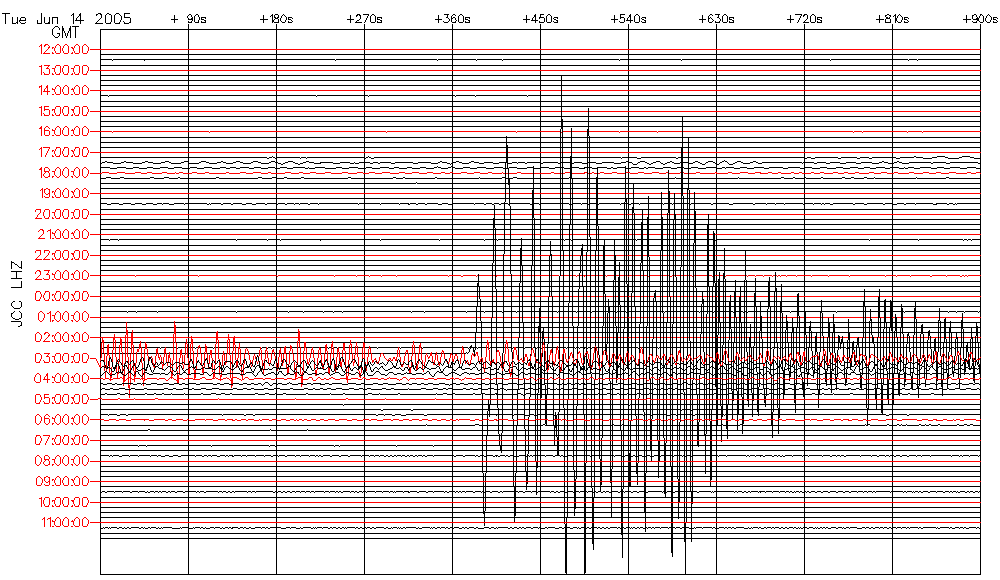Click the 06:00:00 time label
Screen dimensions: 1000x580
coord(62,420)
